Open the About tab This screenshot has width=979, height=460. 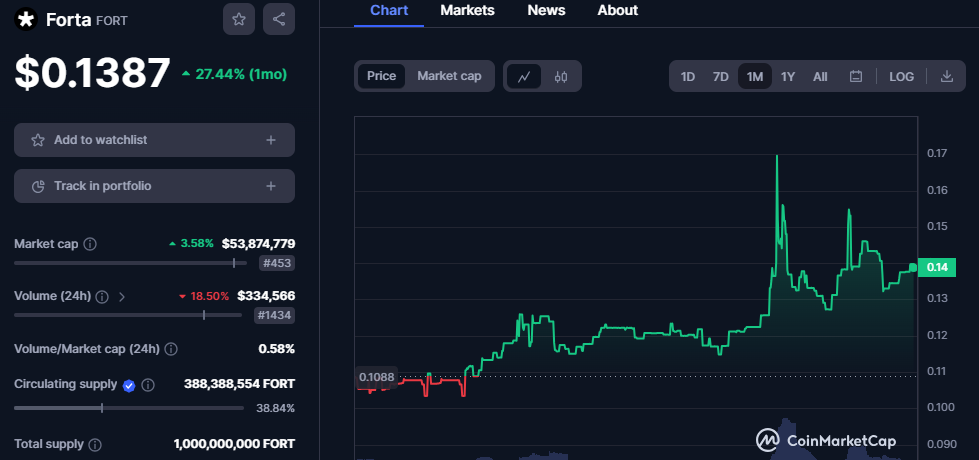(617, 11)
